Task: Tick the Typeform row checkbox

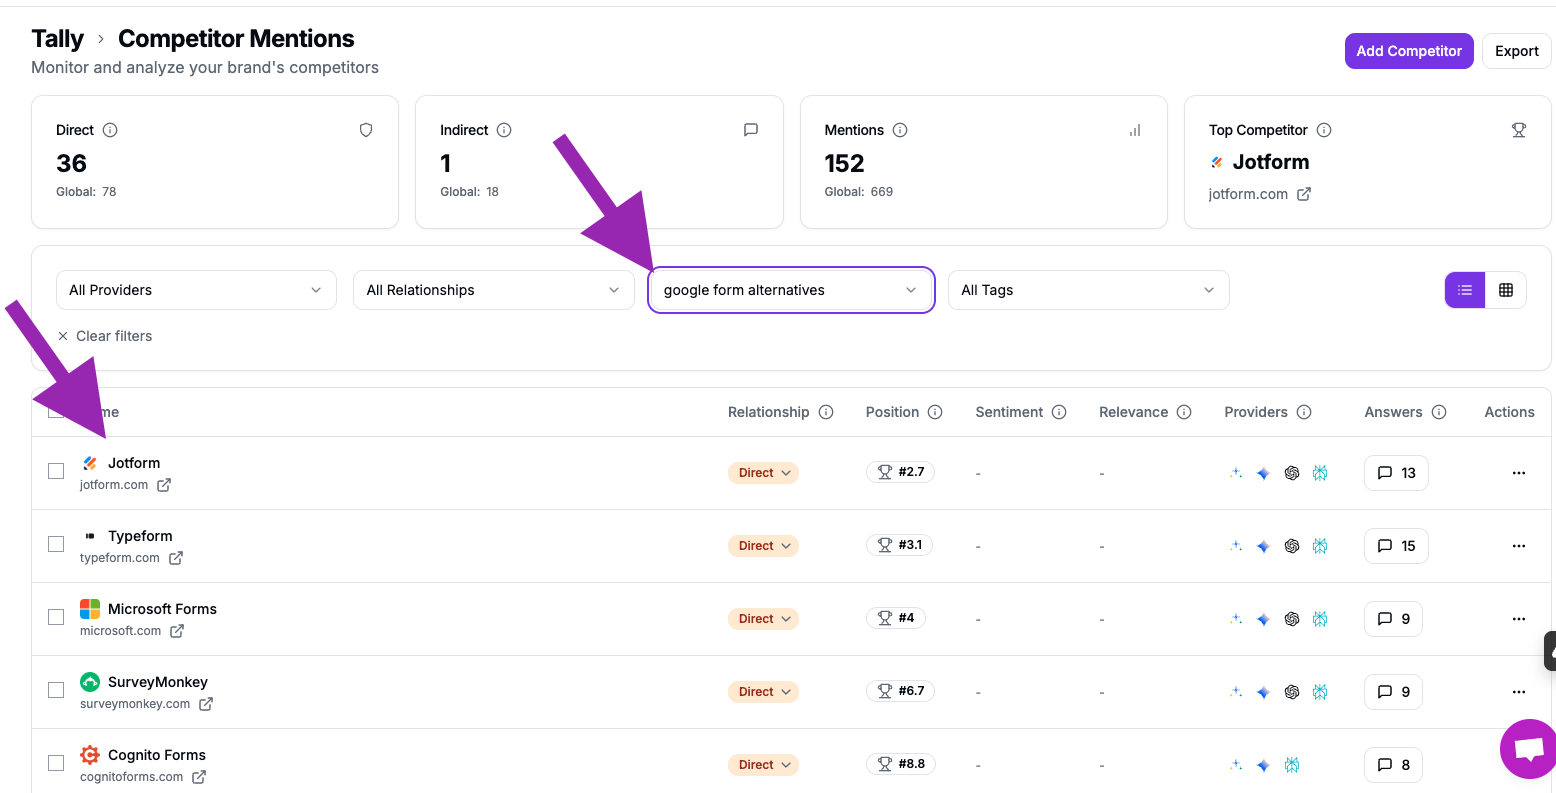Action: coord(56,544)
